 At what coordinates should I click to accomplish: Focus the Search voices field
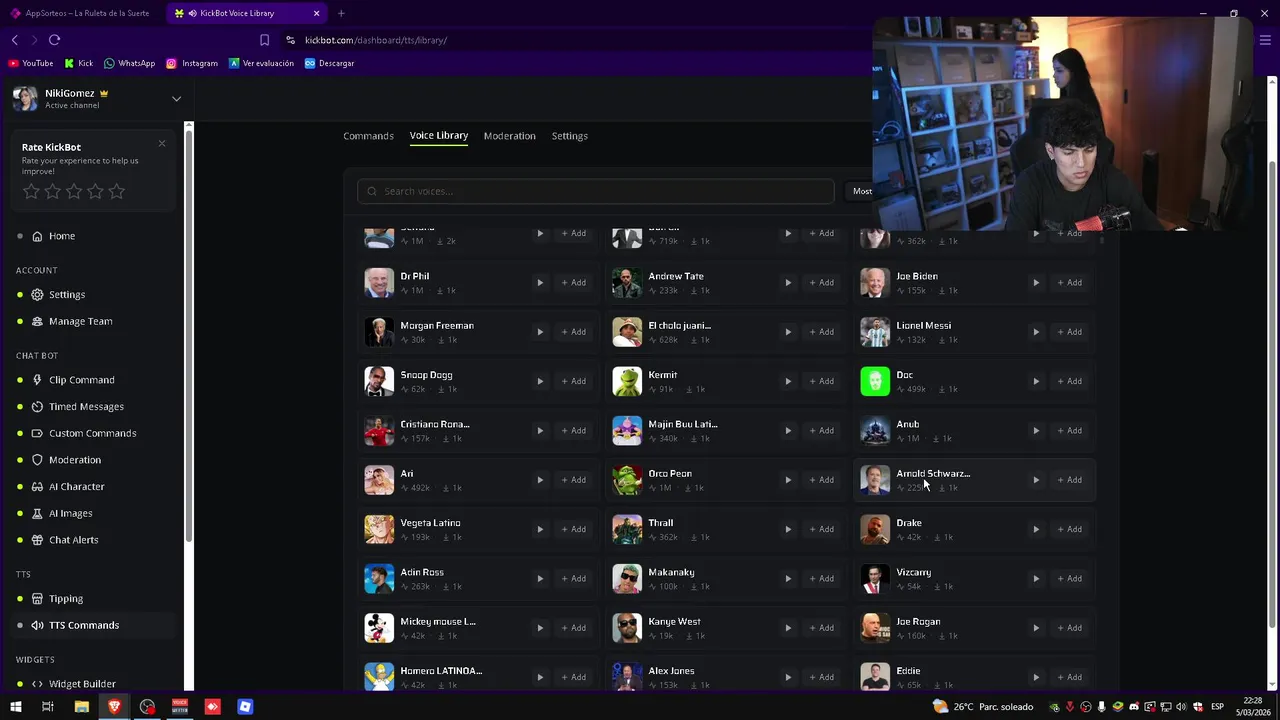click(x=596, y=191)
